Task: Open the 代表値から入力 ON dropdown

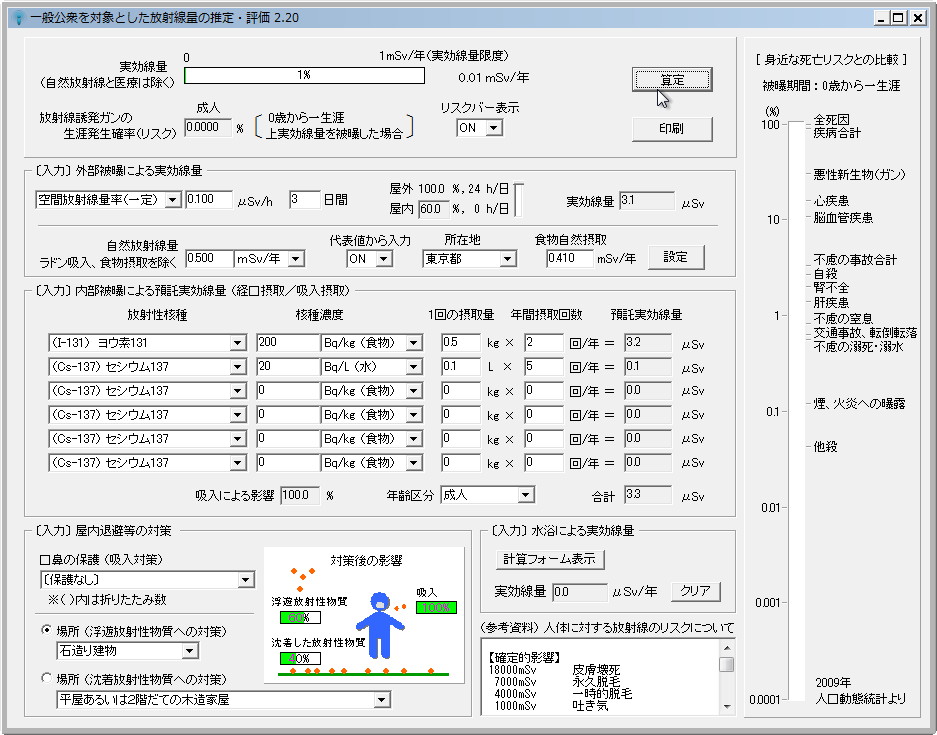Action: click(384, 257)
